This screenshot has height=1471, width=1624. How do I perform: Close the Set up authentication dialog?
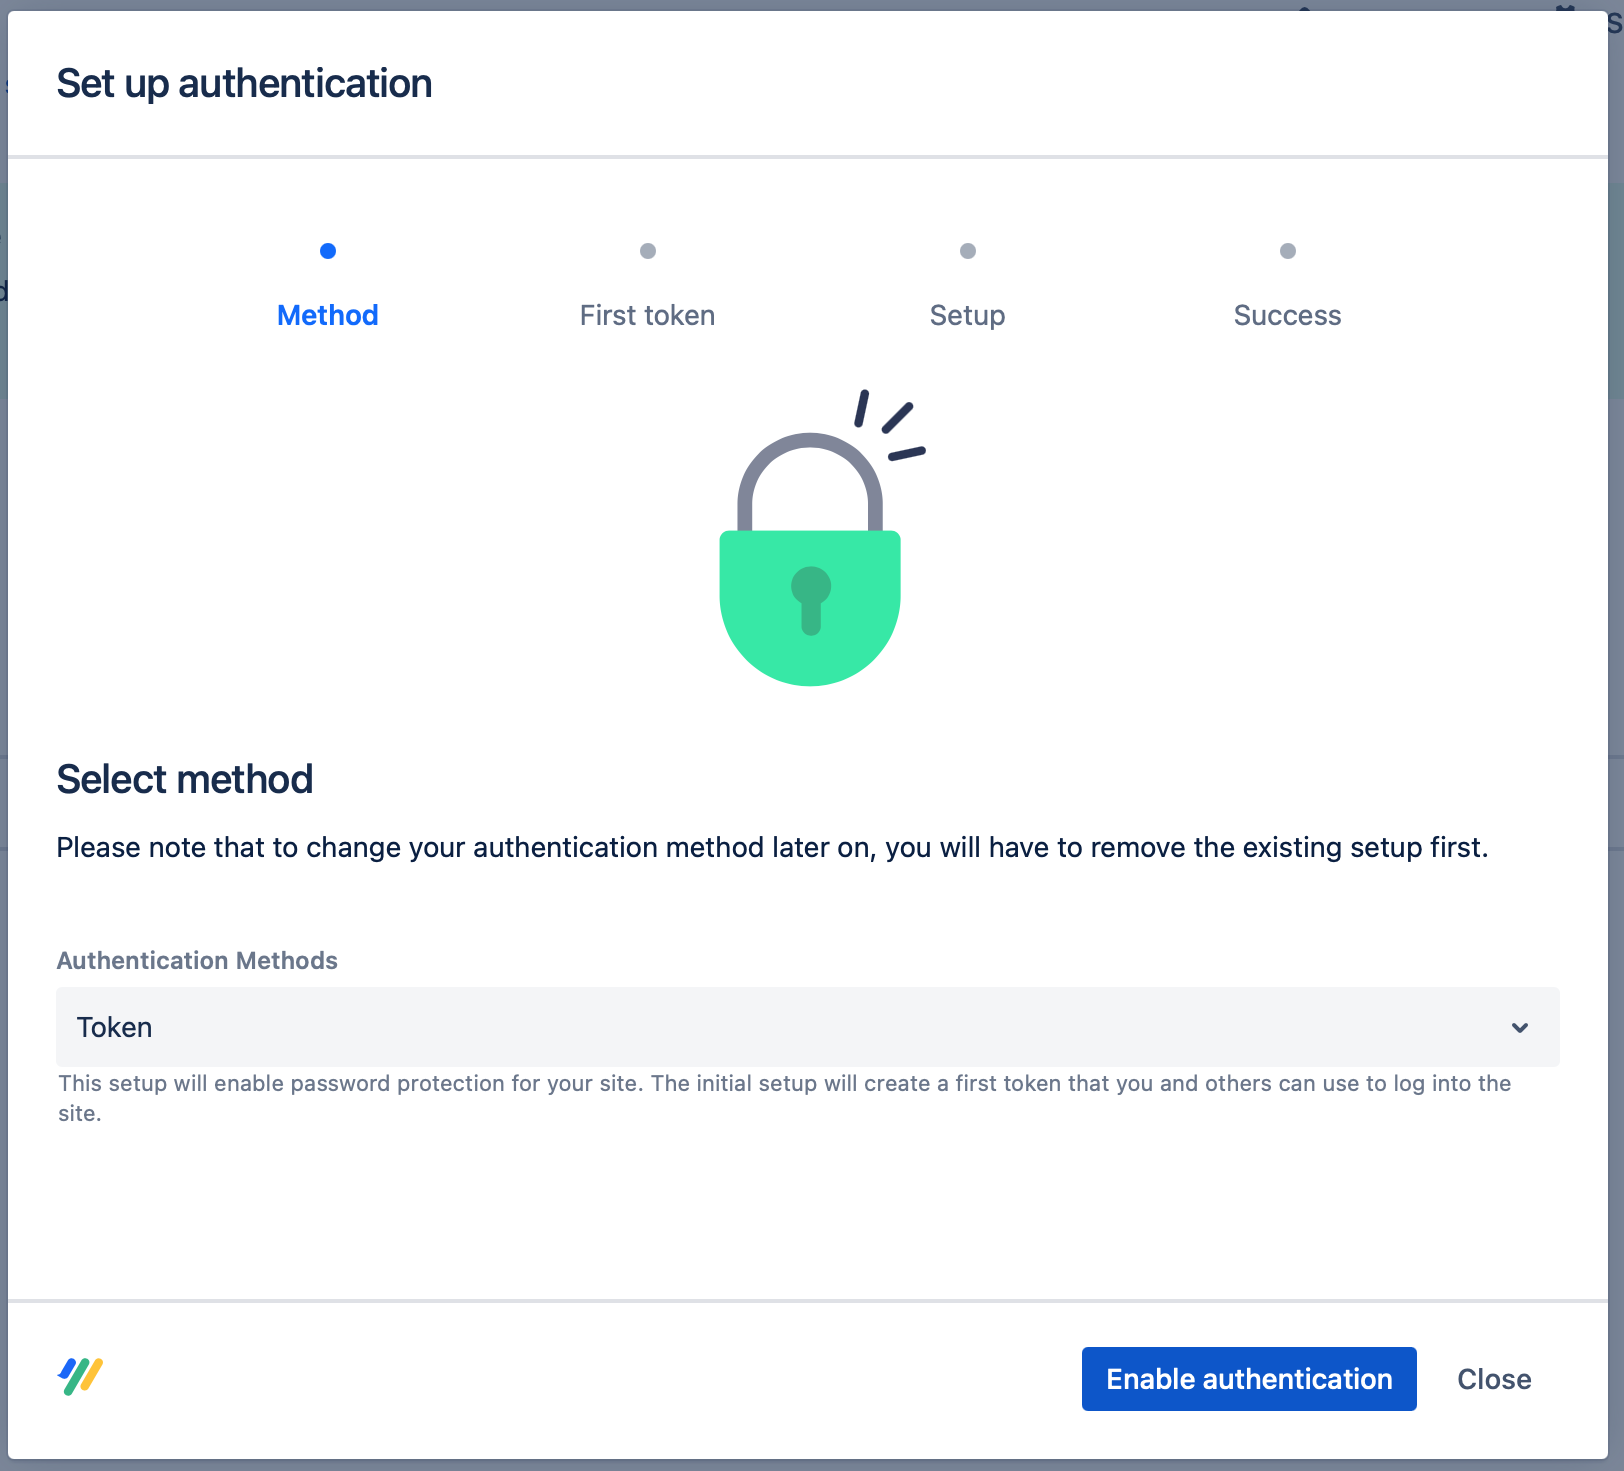1494,1379
